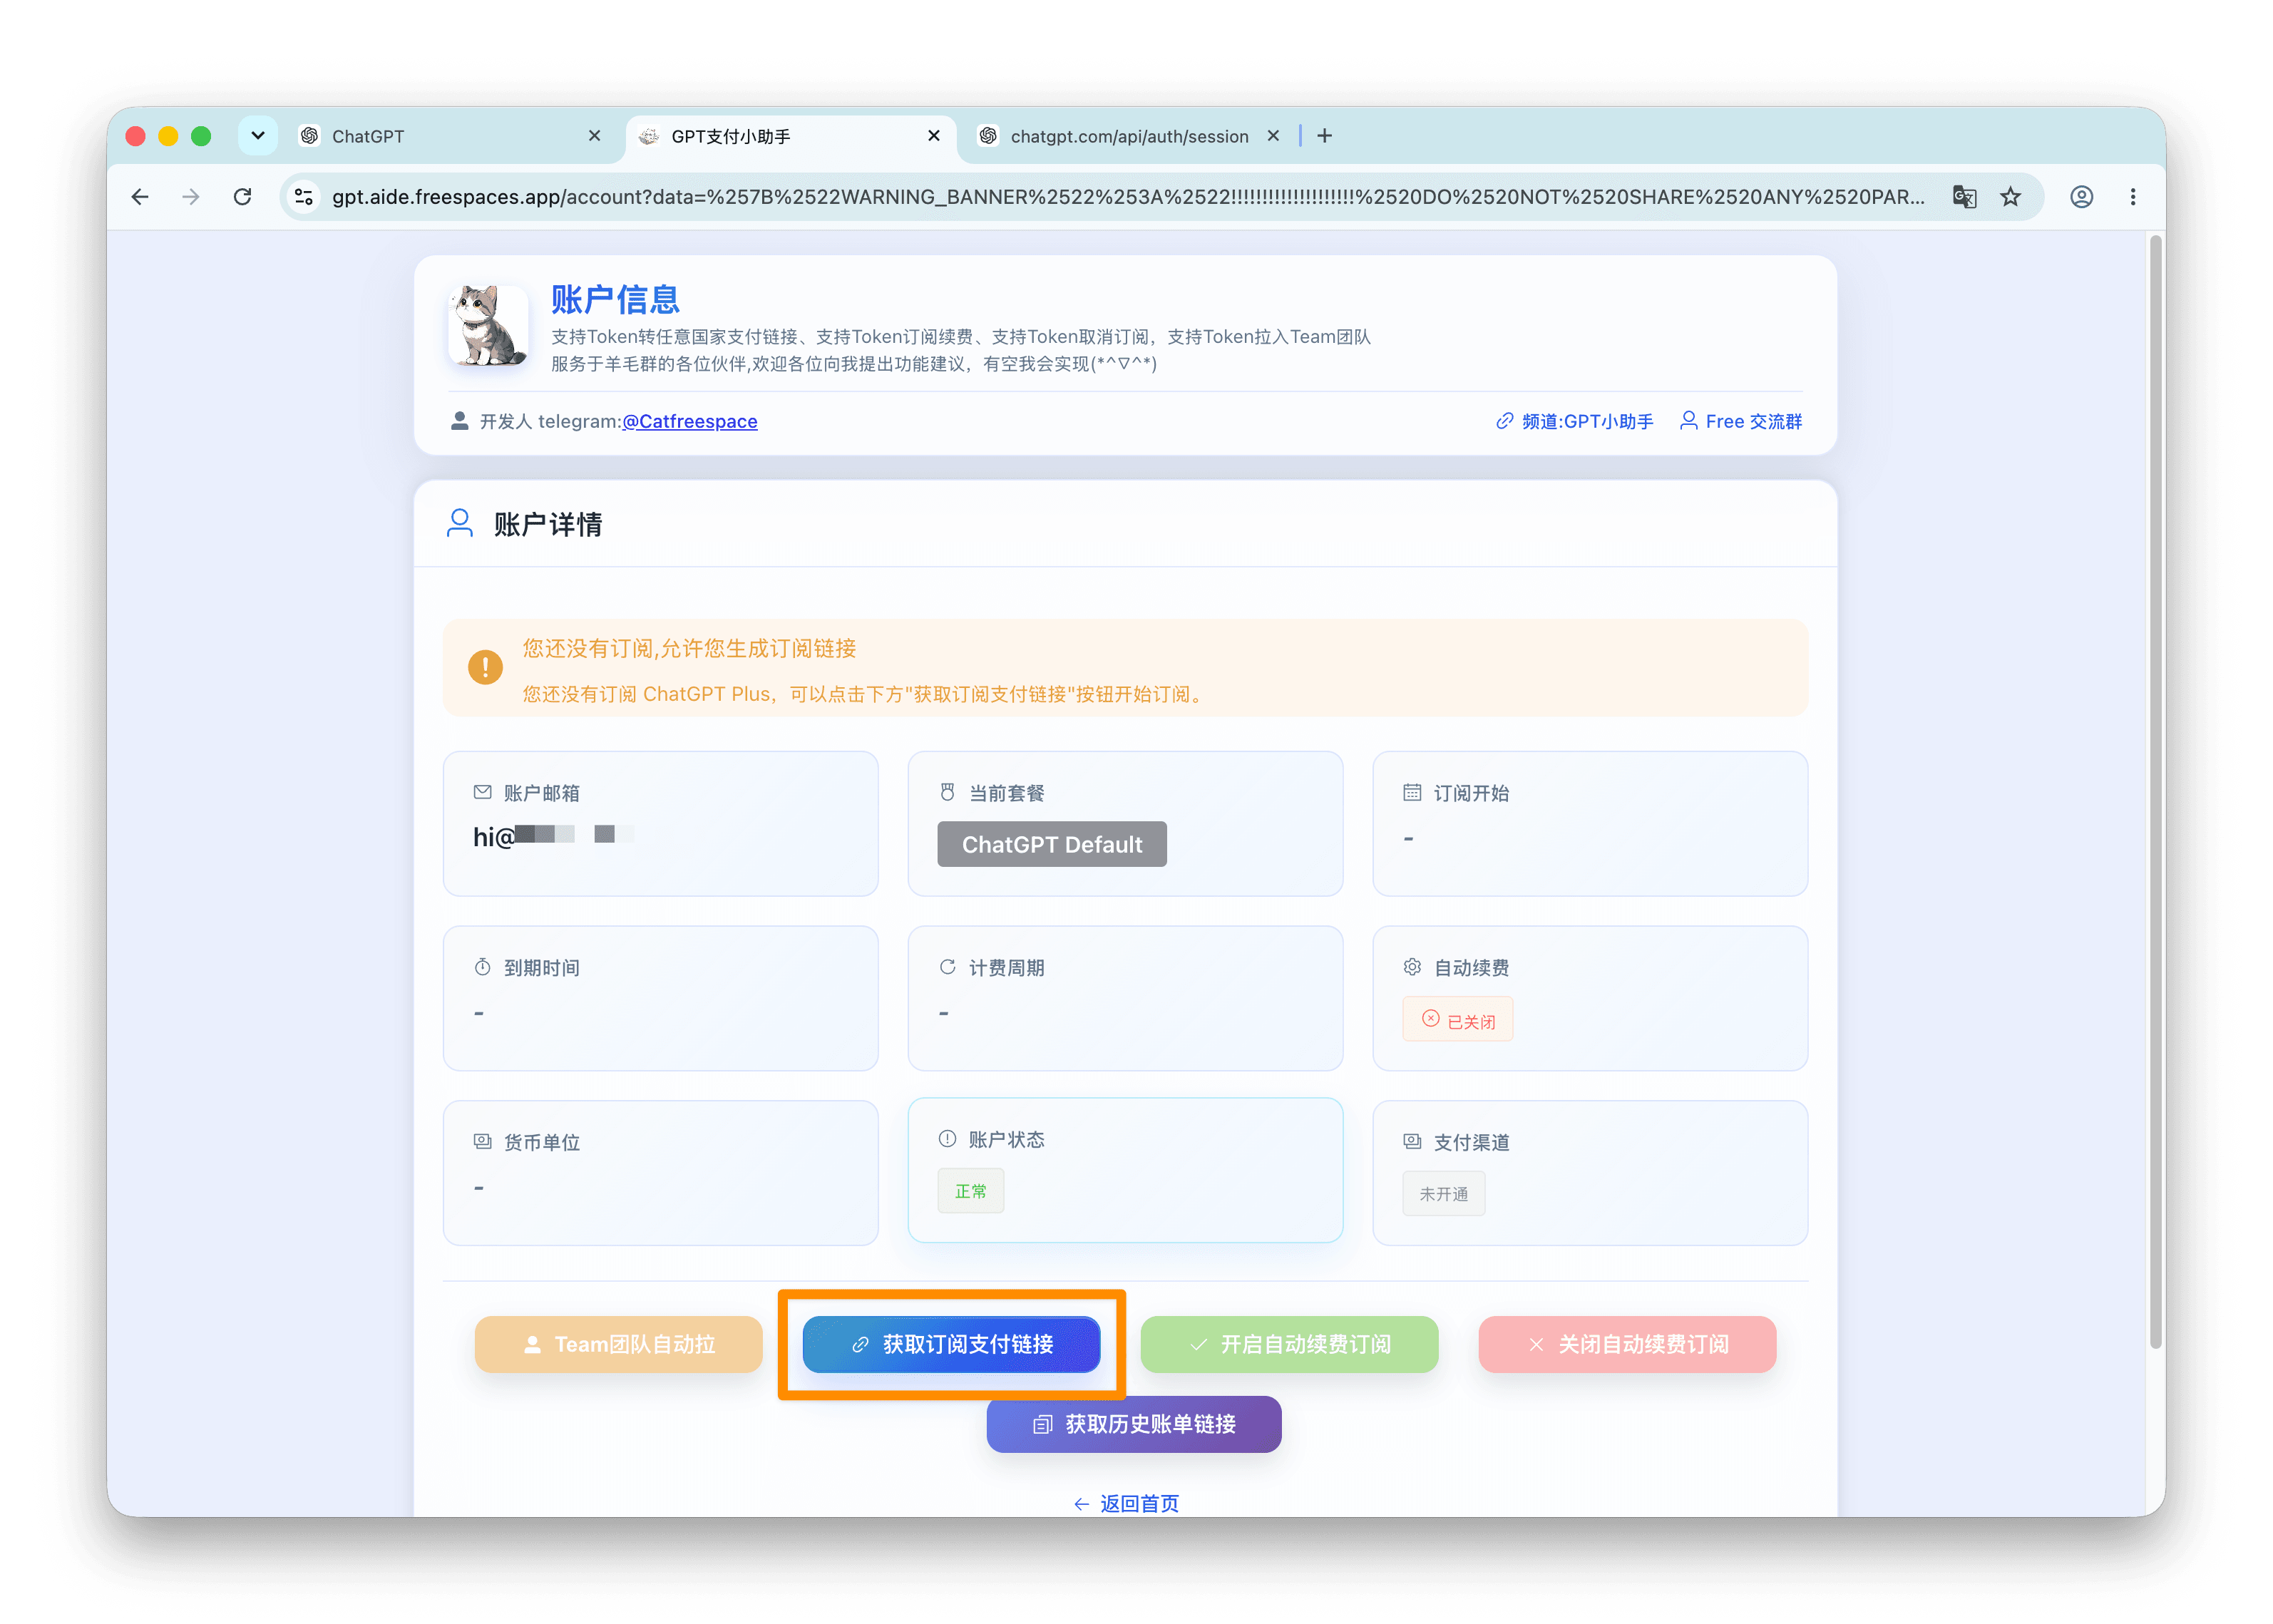
Task: Click the 您还没有订阅,允许您生成订阅链接 notice title
Action: 689,648
